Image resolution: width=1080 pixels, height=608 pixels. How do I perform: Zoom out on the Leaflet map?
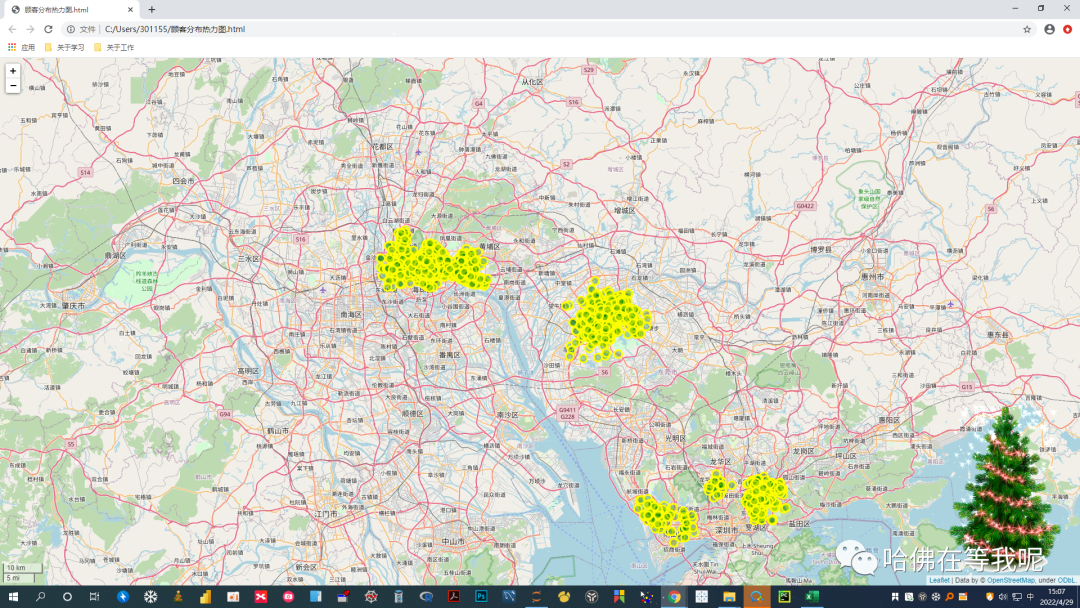pyautogui.click(x=12, y=86)
